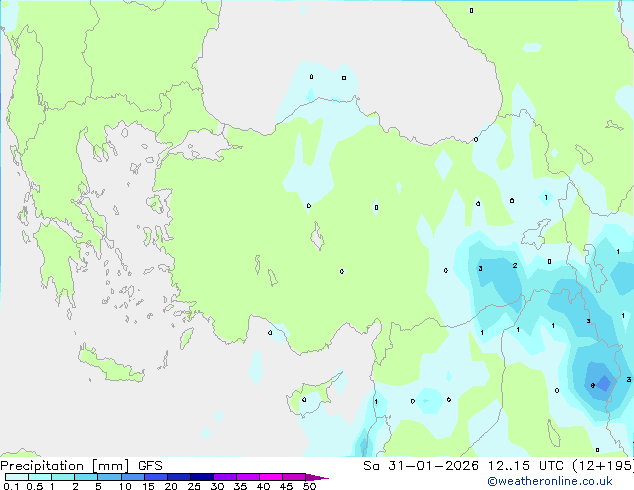Select the 0.1 mm lightest legend swatch
Image resolution: width=634 pixels, height=490 pixels.
point(17,477)
